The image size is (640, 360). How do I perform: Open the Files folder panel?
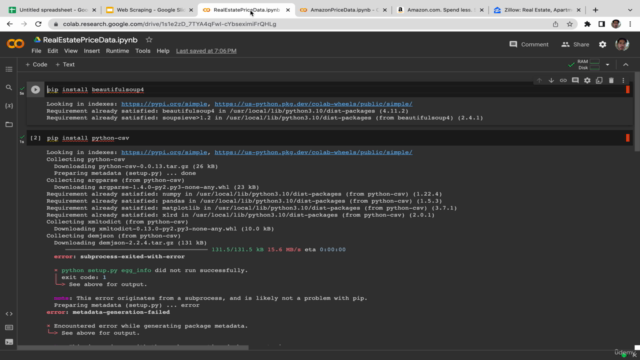click(9, 124)
